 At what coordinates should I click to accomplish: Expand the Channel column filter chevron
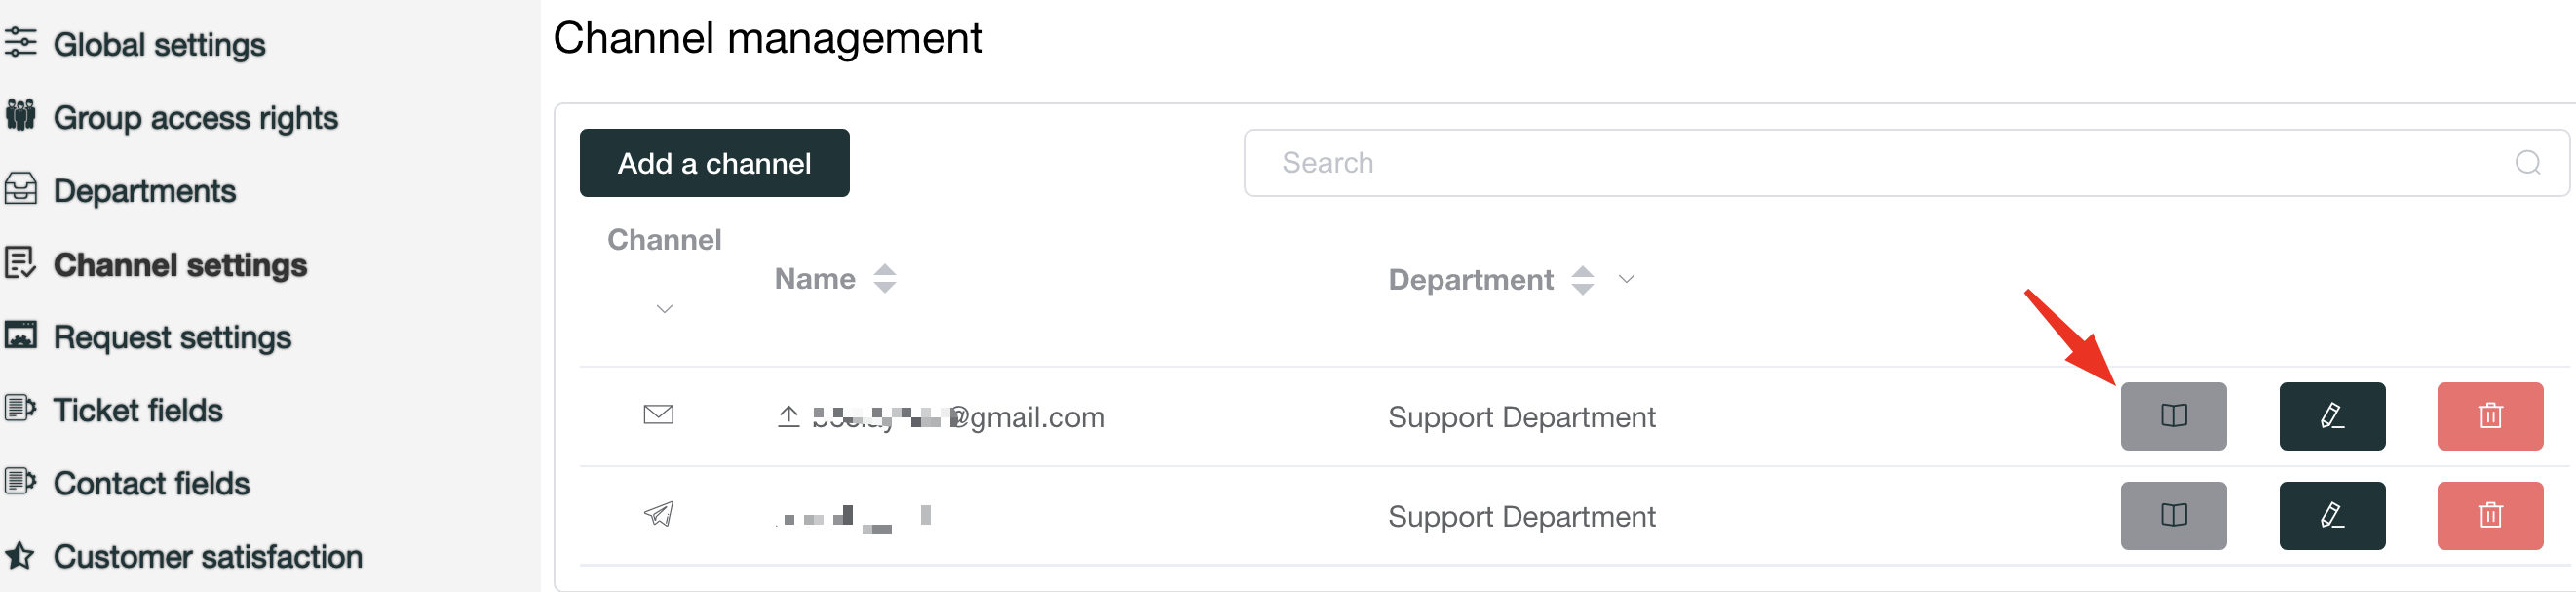coord(664,309)
